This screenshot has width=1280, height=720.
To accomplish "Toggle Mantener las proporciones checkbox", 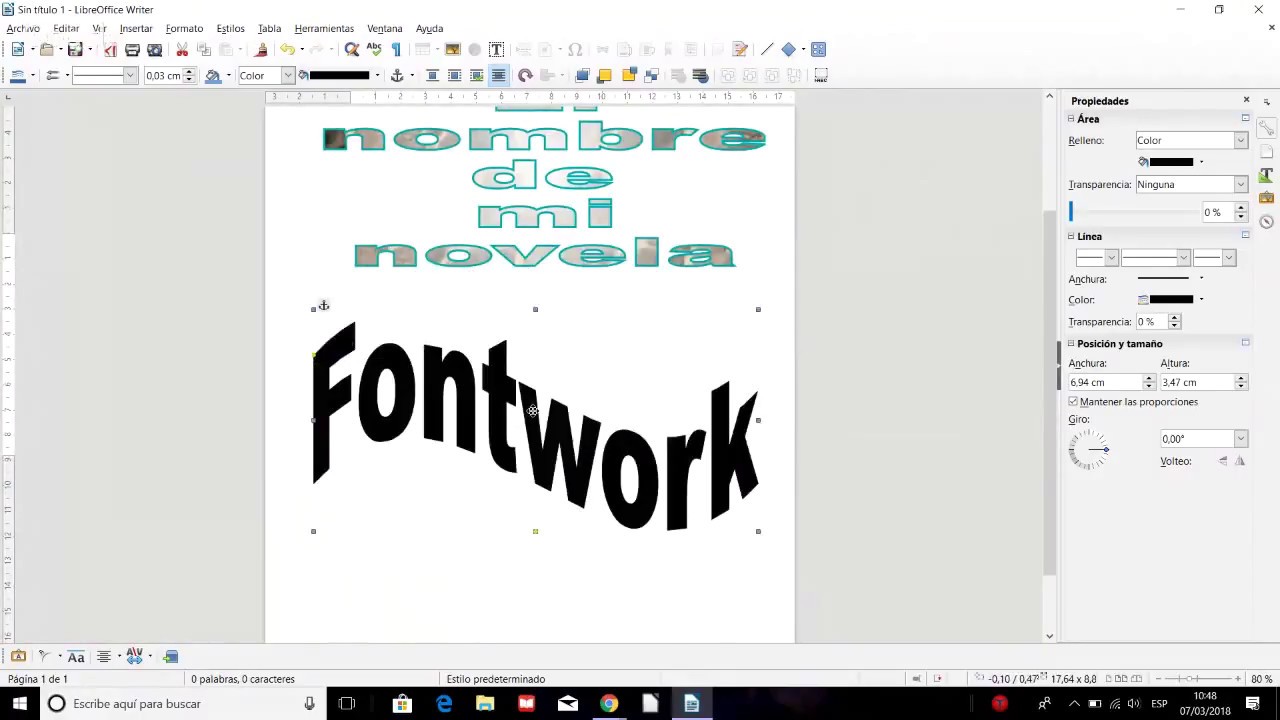I will click(x=1073, y=402).
